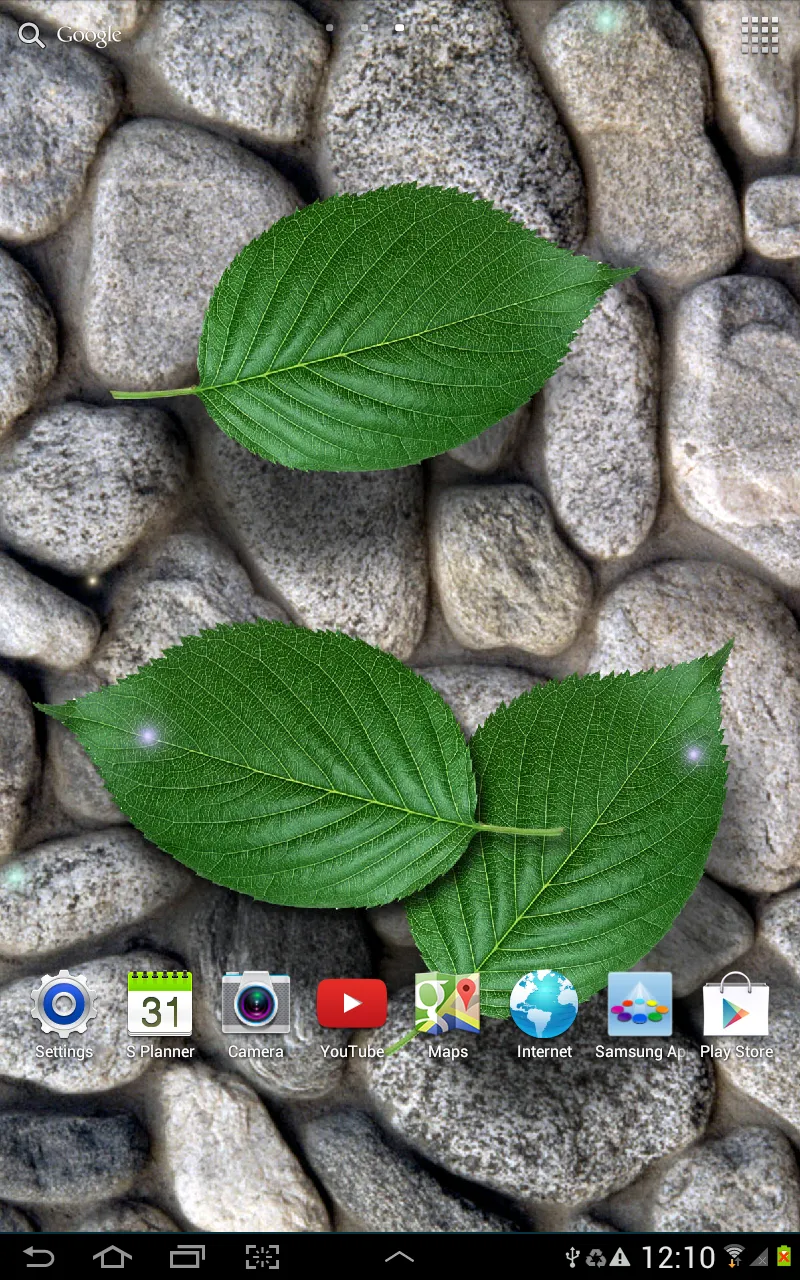The image size is (800, 1280).
Task: Tap the Wi-Fi signal status icon
Action: click(x=735, y=1257)
